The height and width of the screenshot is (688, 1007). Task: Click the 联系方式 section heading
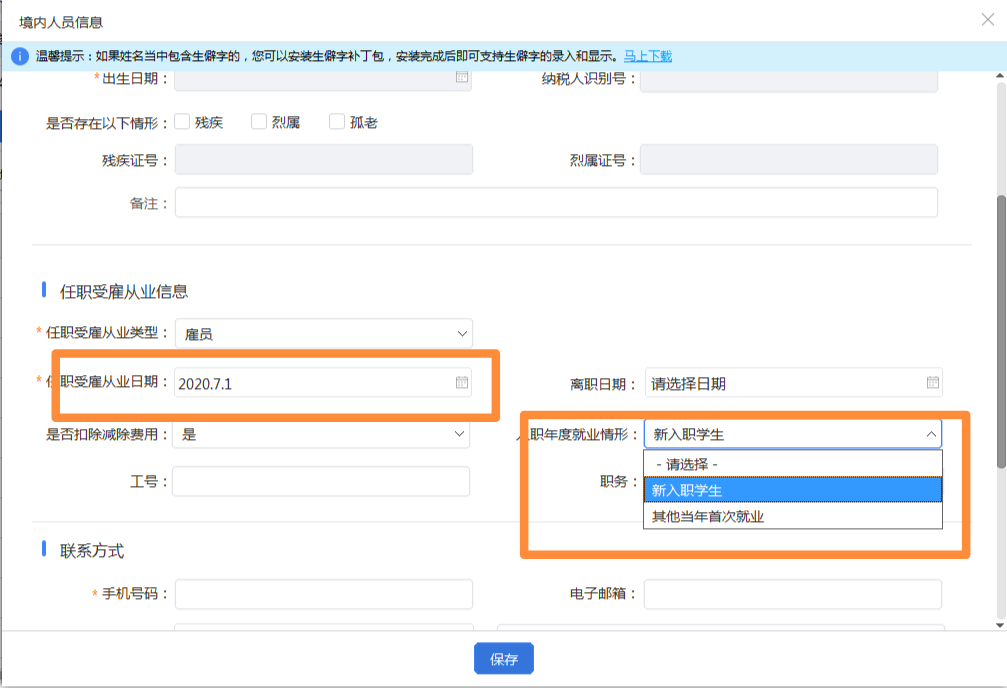click(x=92, y=551)
